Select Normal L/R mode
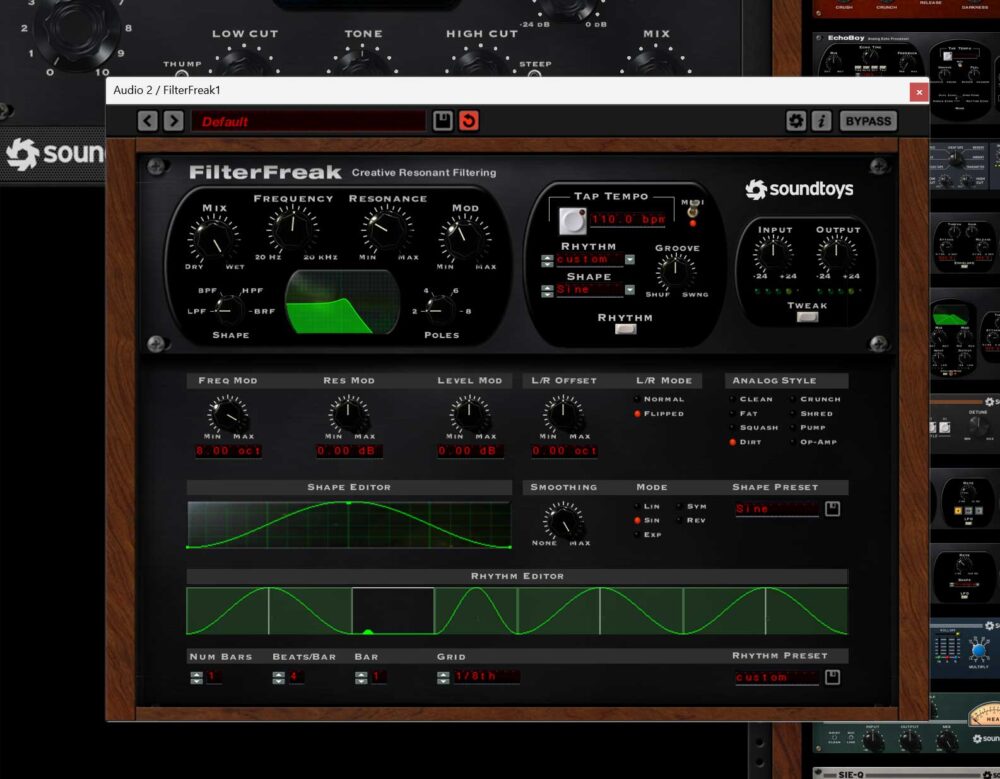1000x779 pixels. (x=660, y=399)
